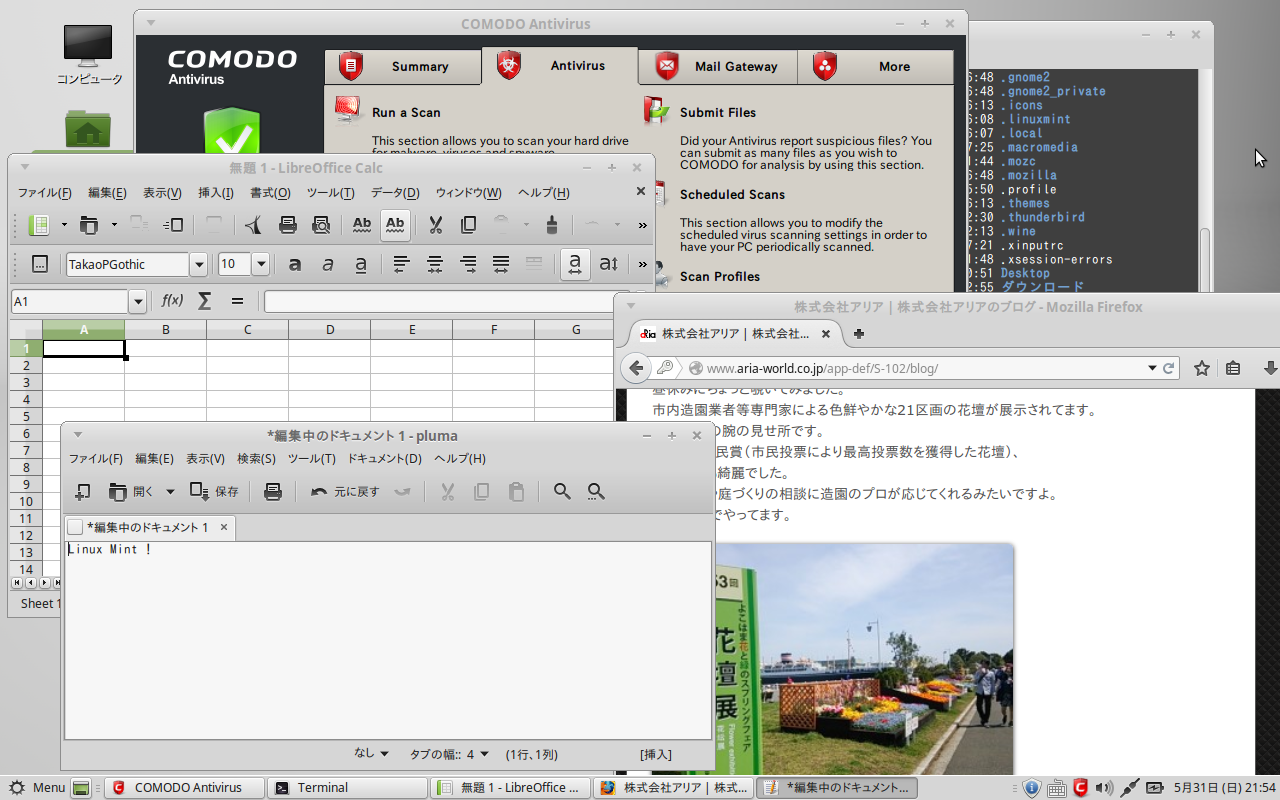This screenshot has width=1280, height=800.
Task: Click pluma find and replace icon
Action: tap(596, 492)
